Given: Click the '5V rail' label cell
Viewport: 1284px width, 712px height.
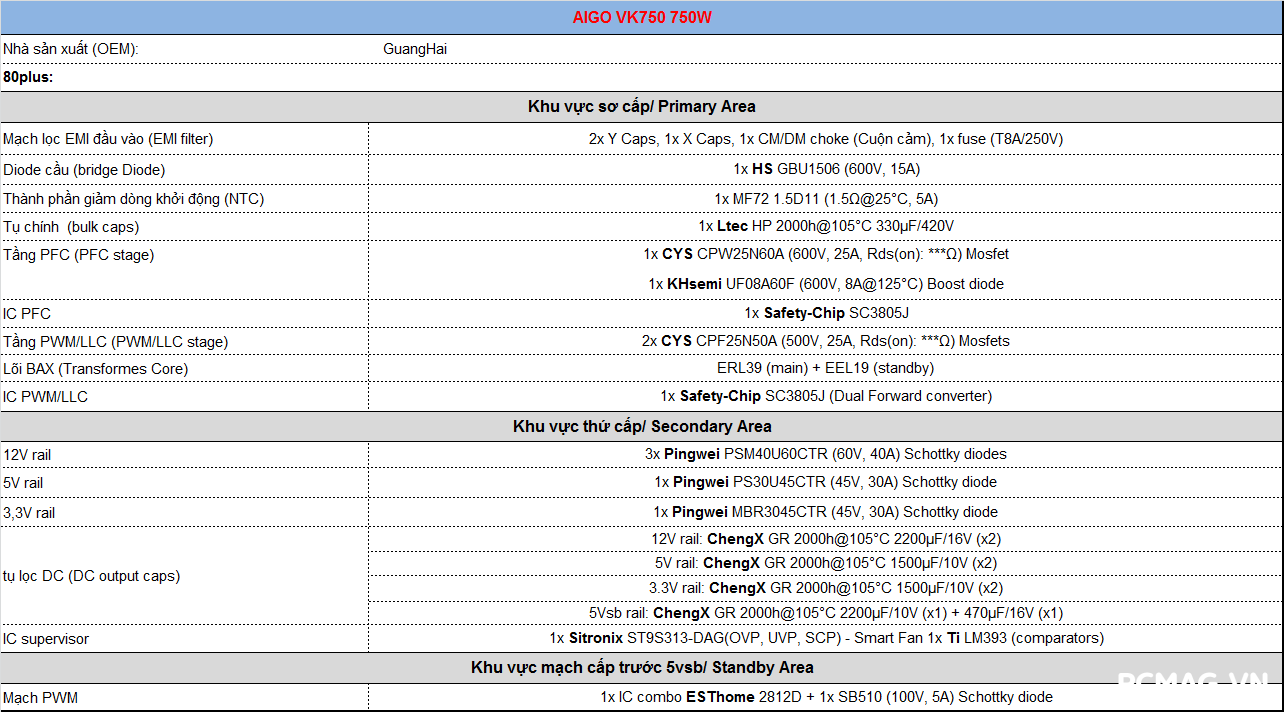Looking at the screenshot, I should tap(23, 482).
